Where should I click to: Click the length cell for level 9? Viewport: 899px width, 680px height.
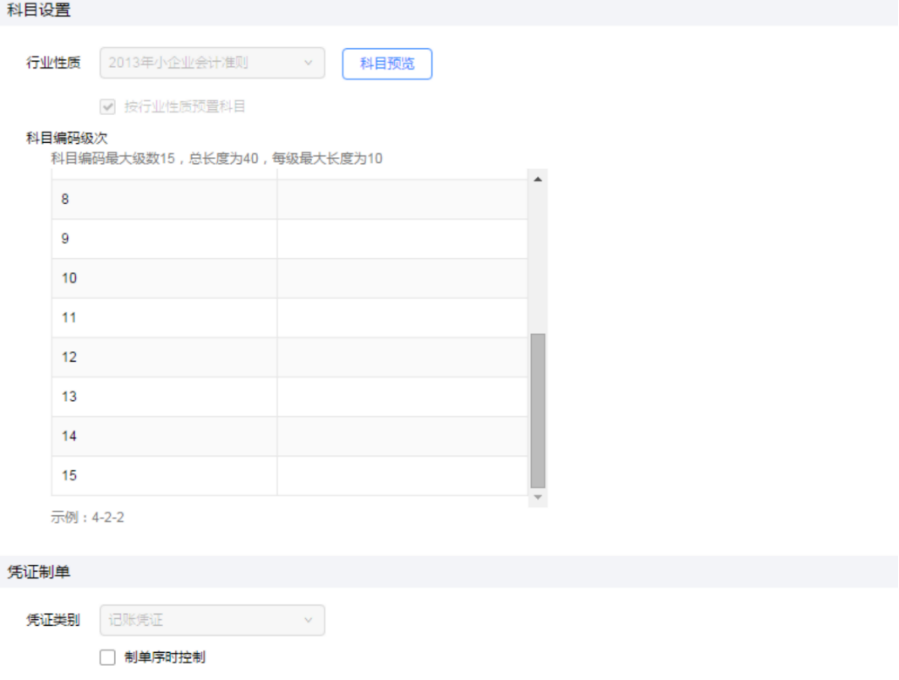coord(402,239)
